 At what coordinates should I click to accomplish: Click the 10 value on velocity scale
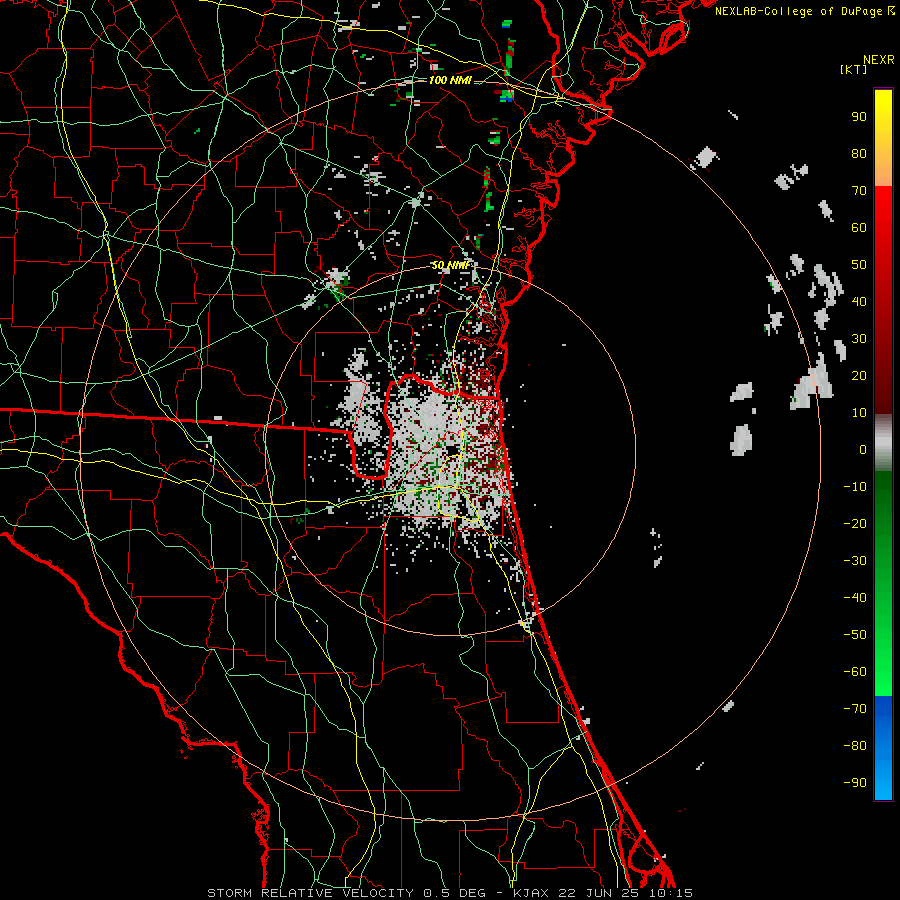coord(859,413)
